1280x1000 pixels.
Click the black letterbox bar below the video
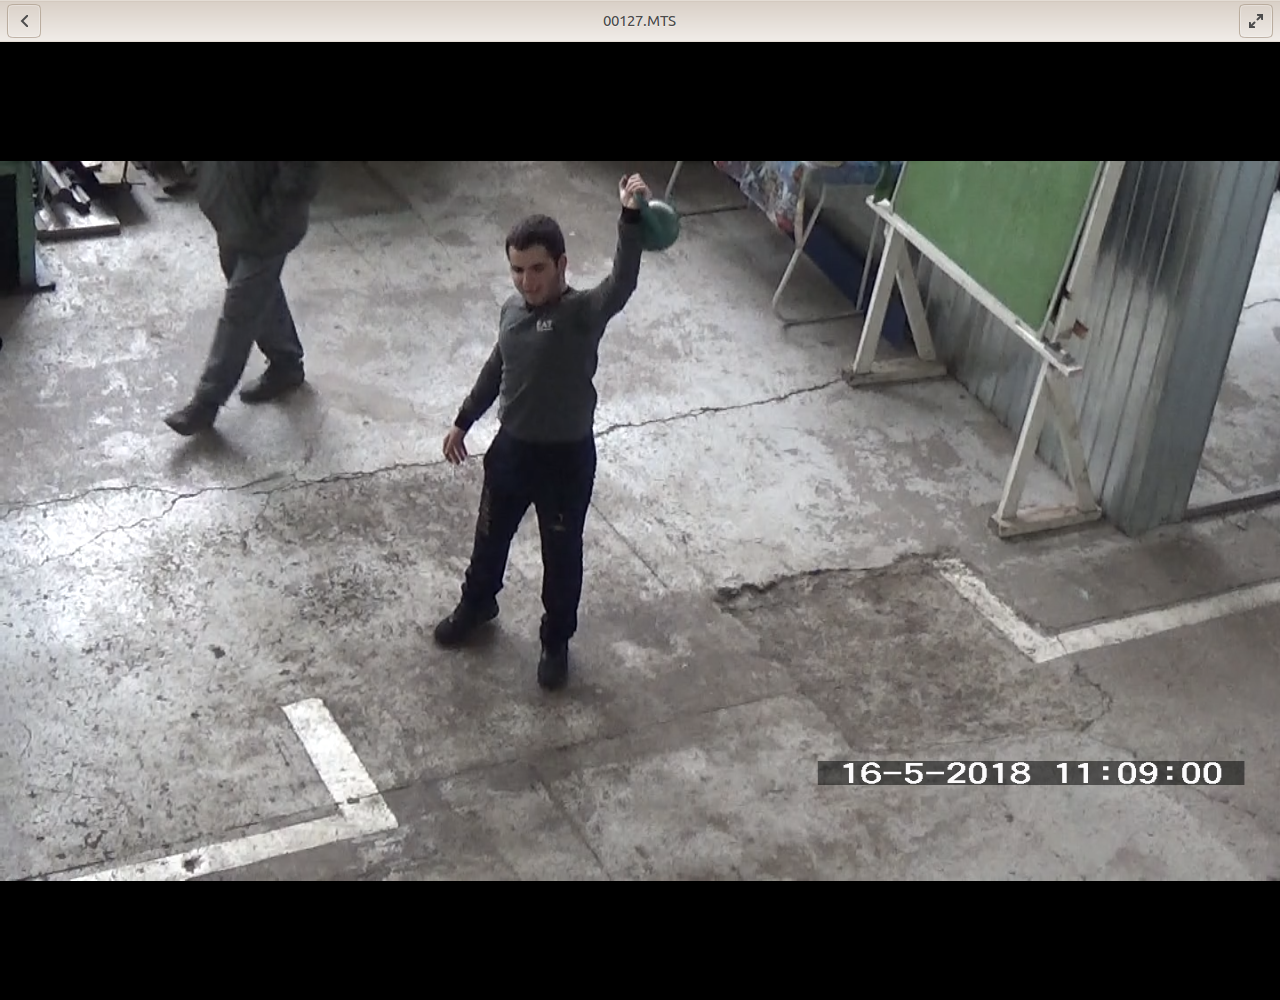point(640,940)
